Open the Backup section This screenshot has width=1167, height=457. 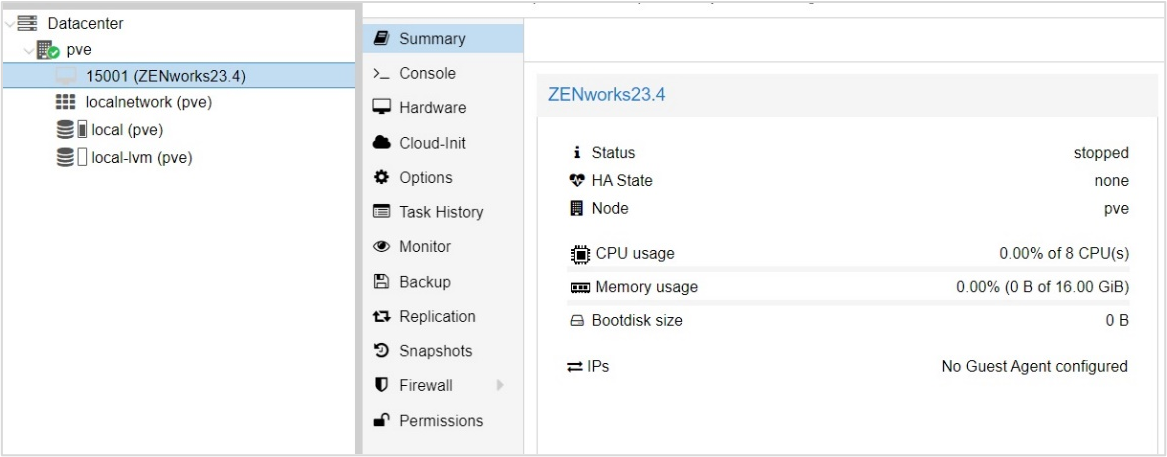[x=424, y=282]
